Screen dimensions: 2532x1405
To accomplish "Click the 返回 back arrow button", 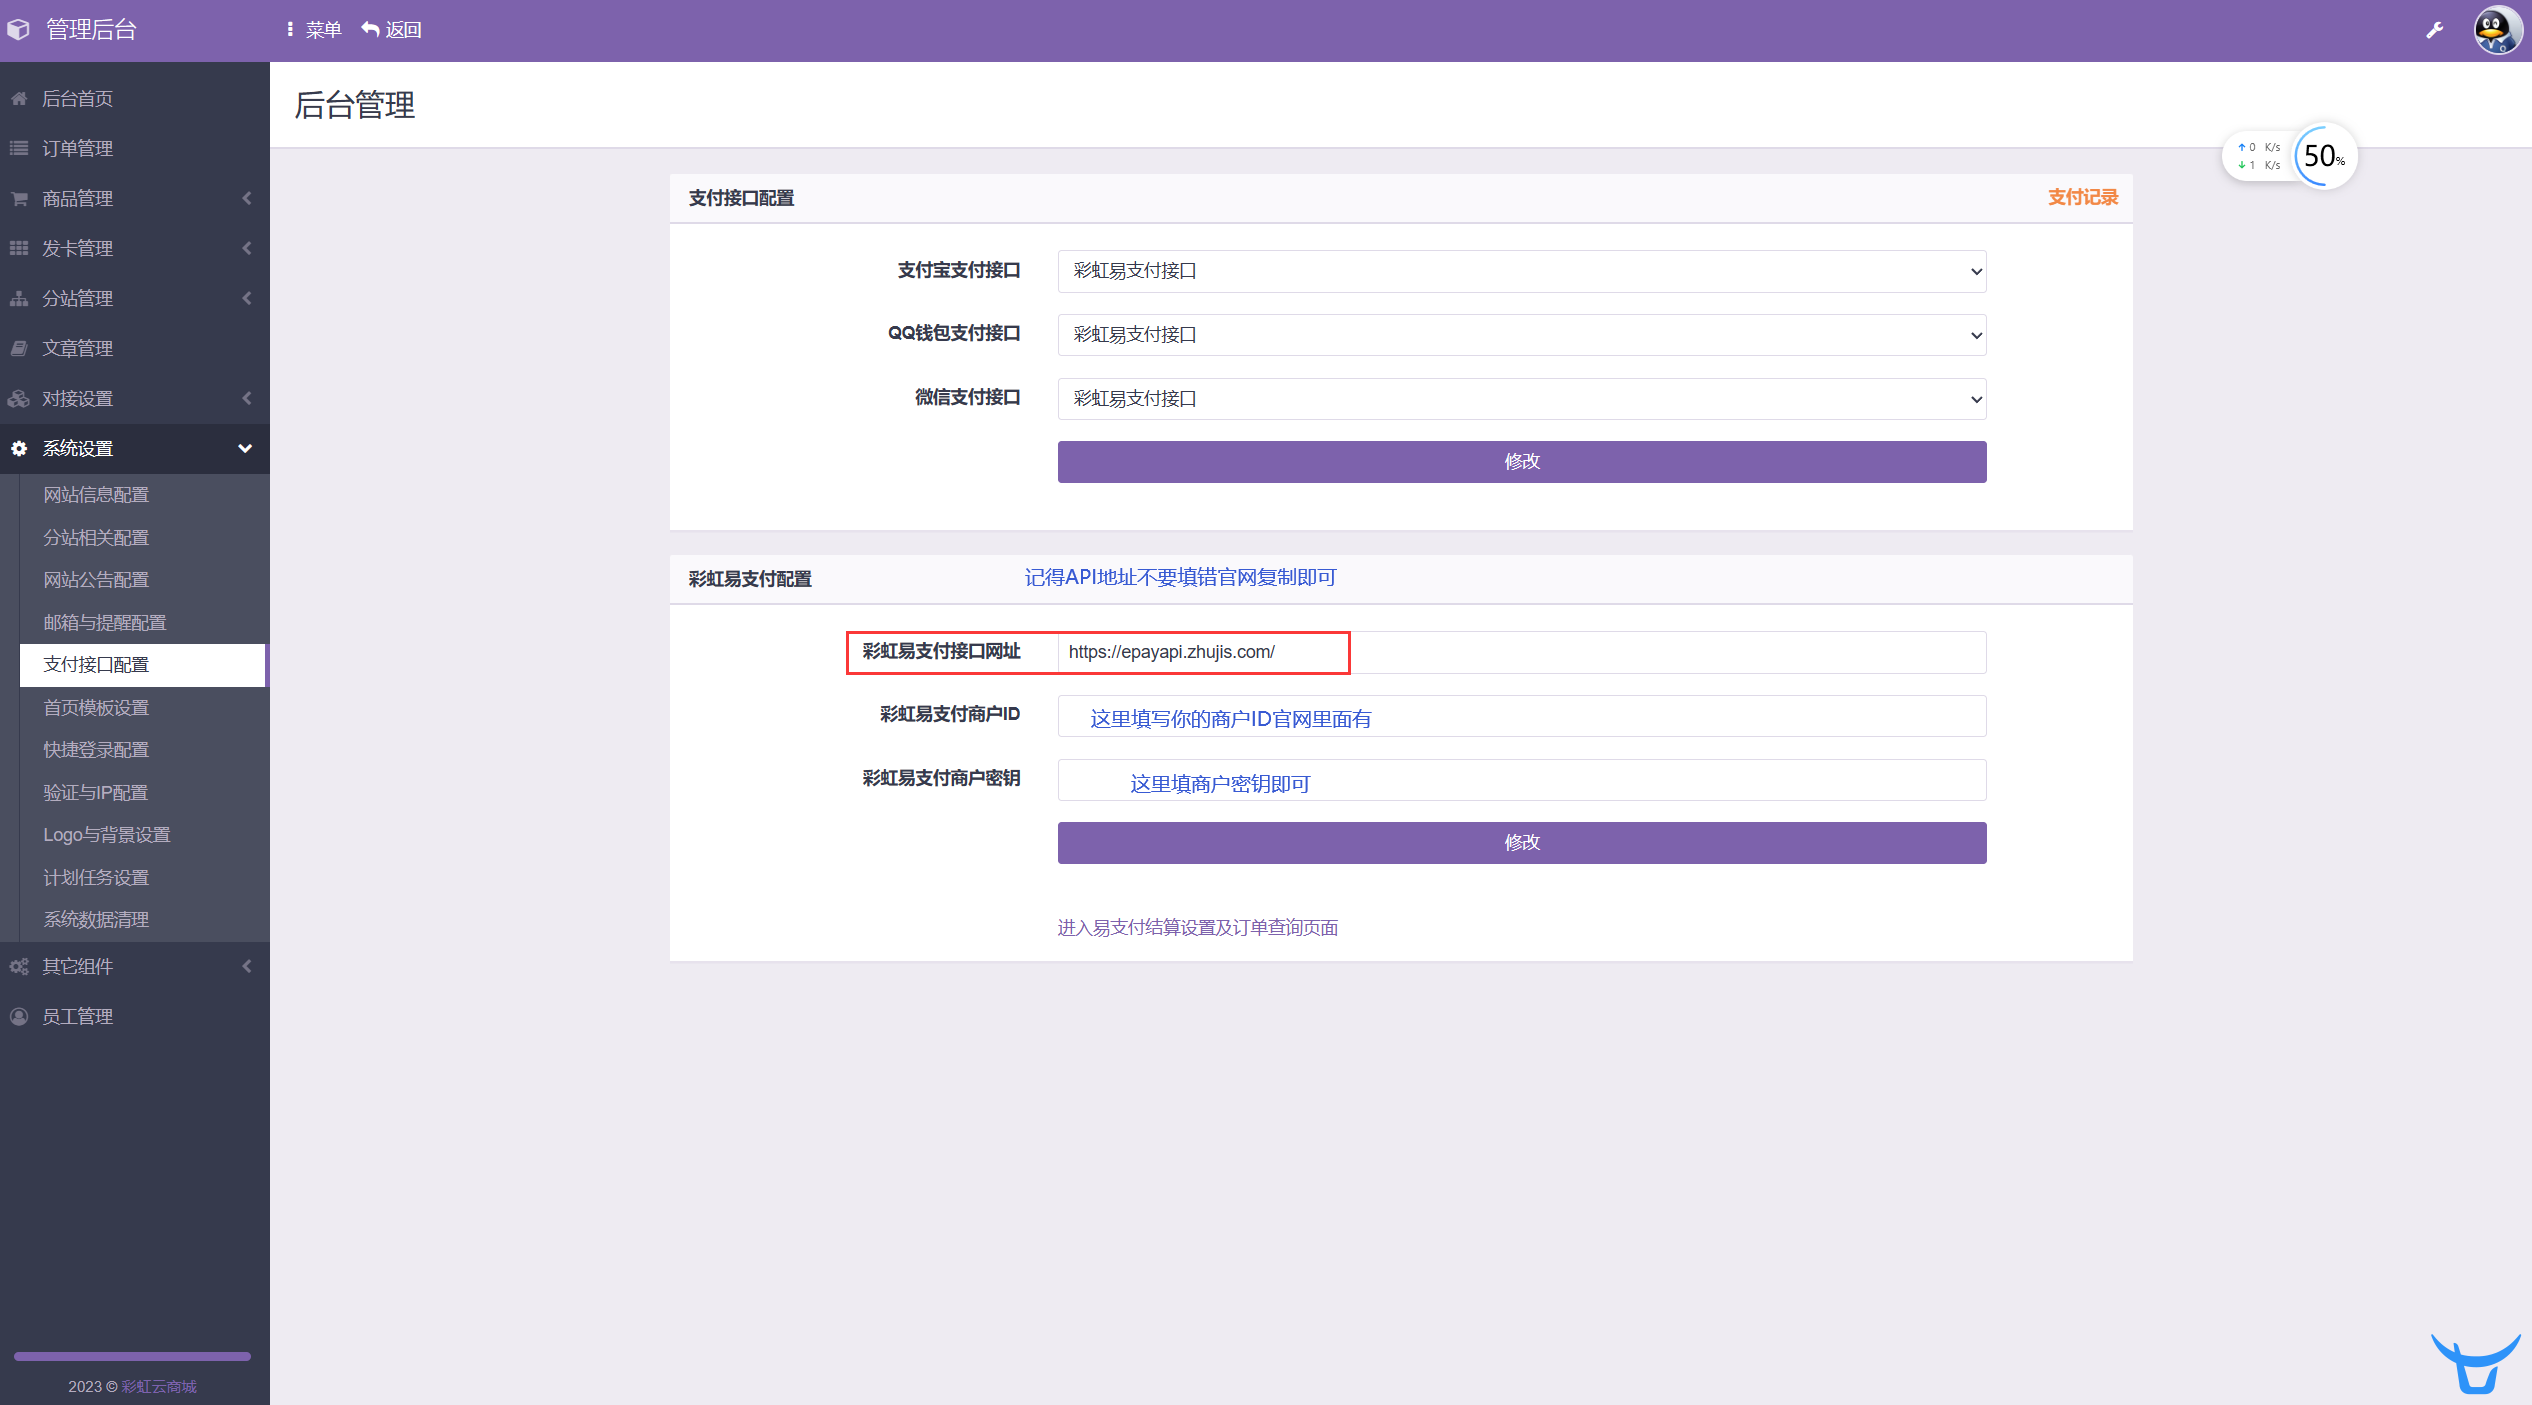I will click(x=391, y=30).
